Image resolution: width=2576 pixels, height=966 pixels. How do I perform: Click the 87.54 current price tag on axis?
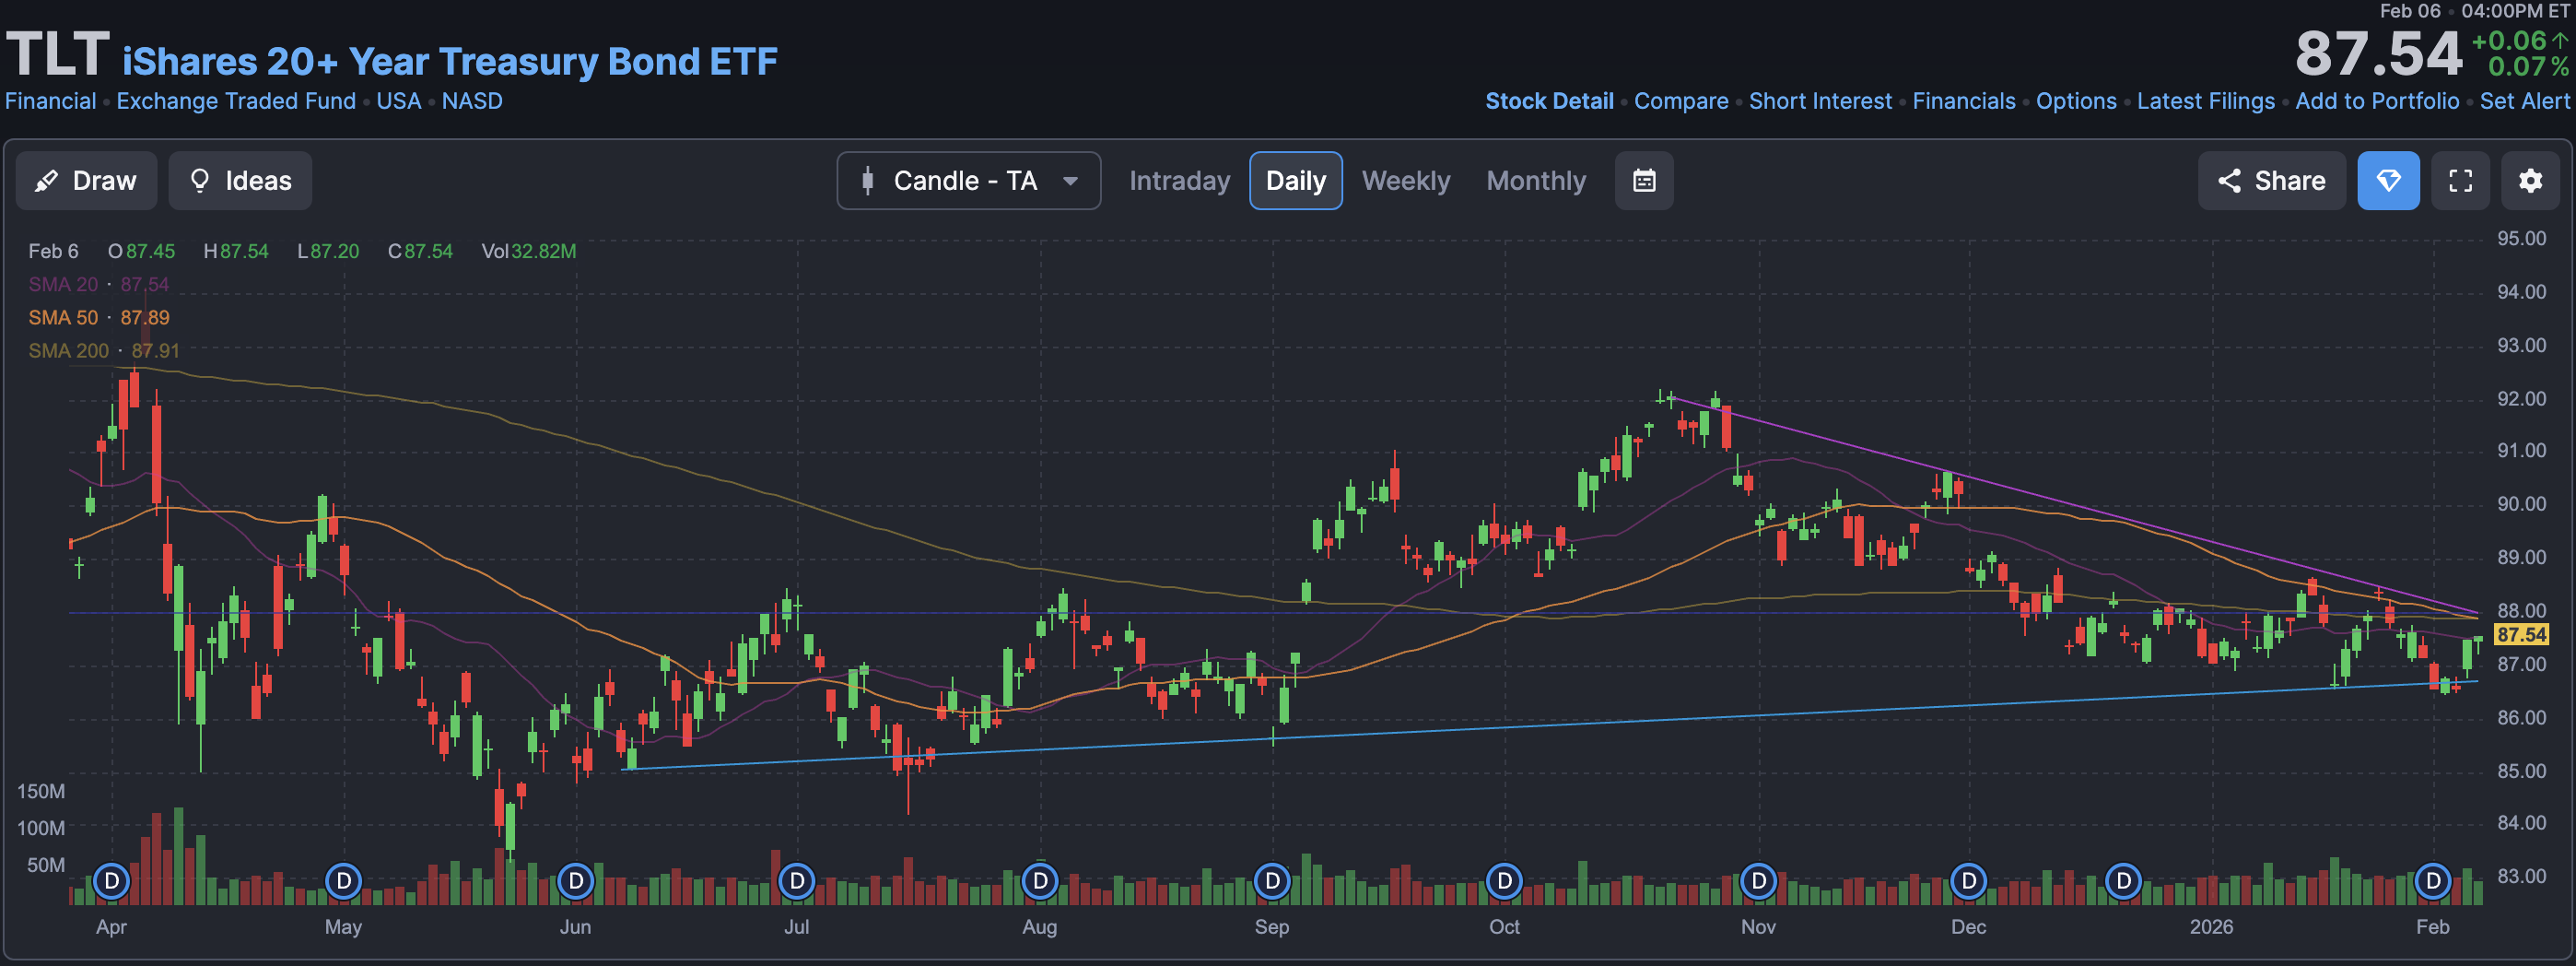coord(2521,634)
